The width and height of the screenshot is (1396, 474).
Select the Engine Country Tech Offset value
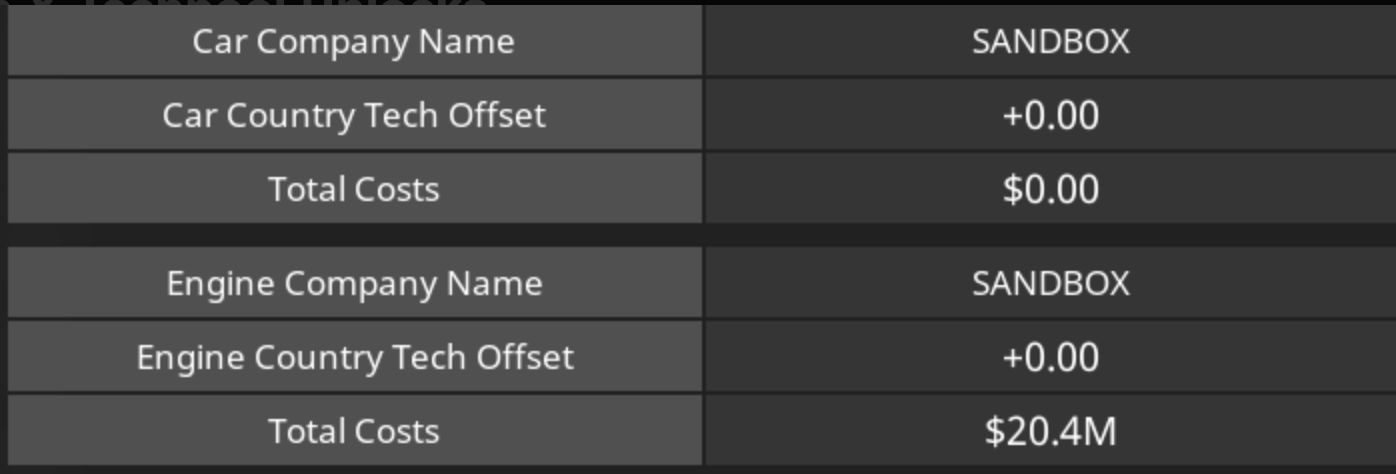click(x=1050, y=357)
